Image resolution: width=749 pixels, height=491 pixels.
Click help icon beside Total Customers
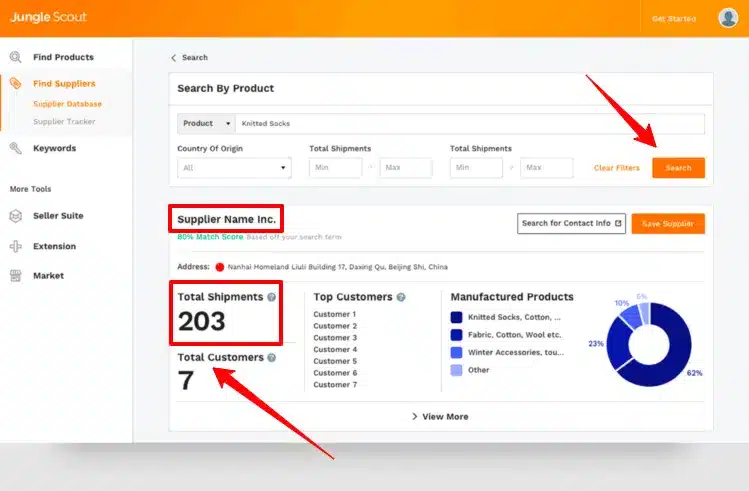coord(272,357)
